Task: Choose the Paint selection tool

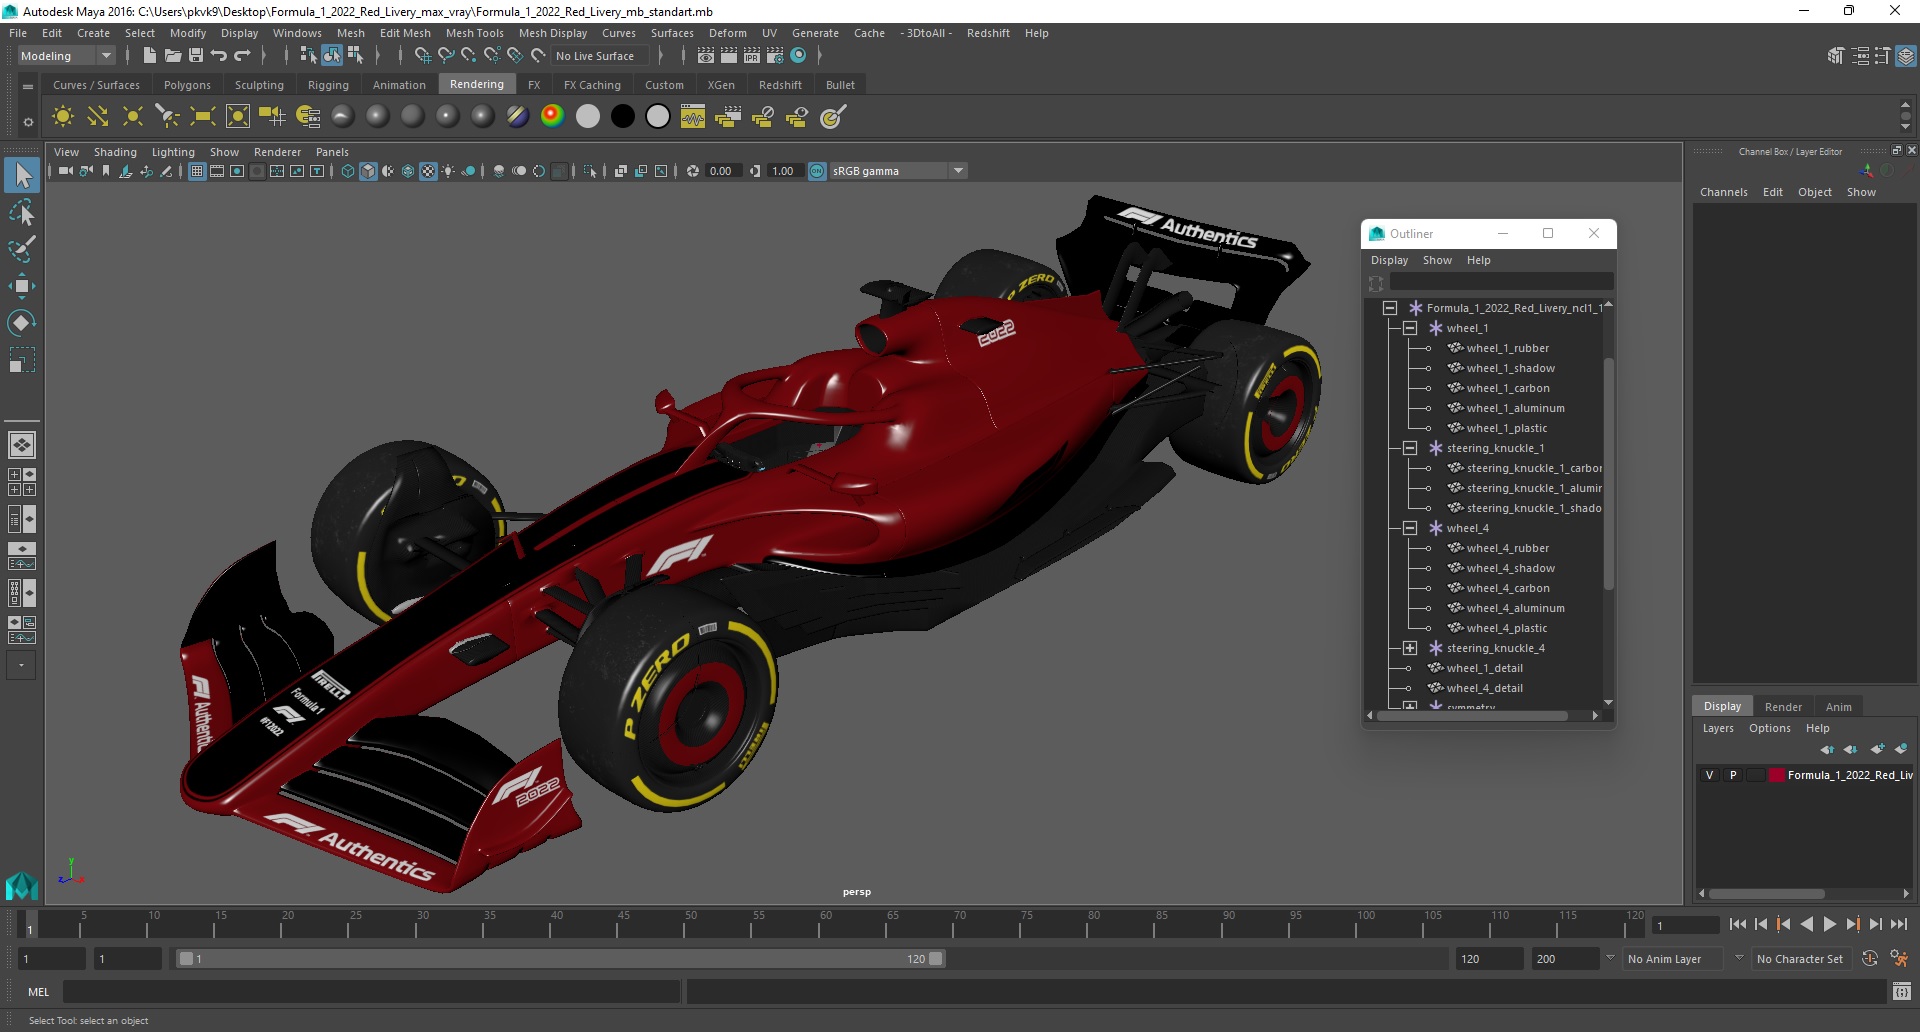Action: pos(22,249)
